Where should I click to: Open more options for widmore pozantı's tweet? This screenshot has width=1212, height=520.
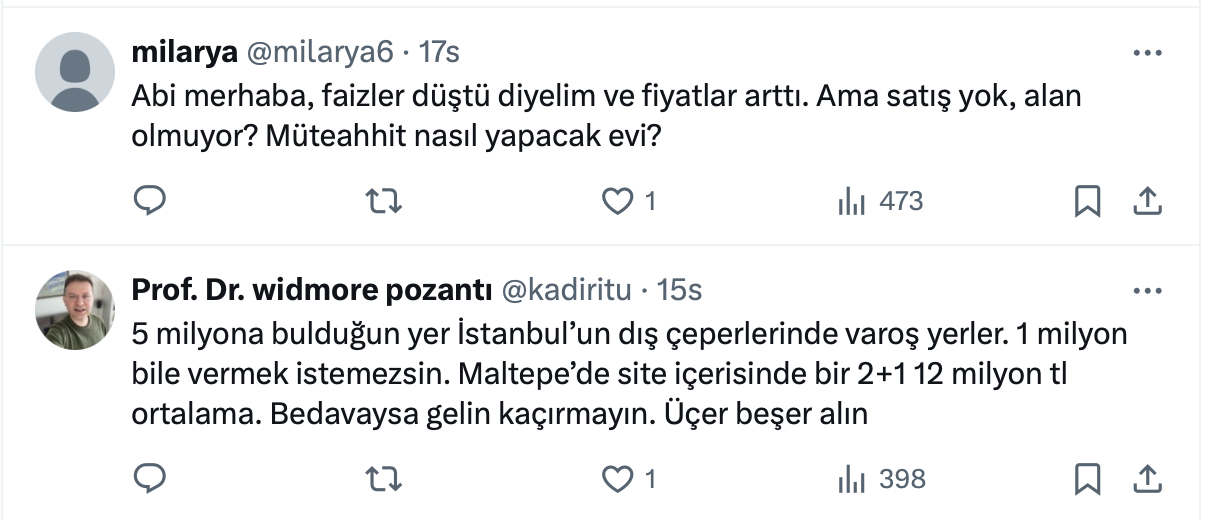coord(1146,290)
